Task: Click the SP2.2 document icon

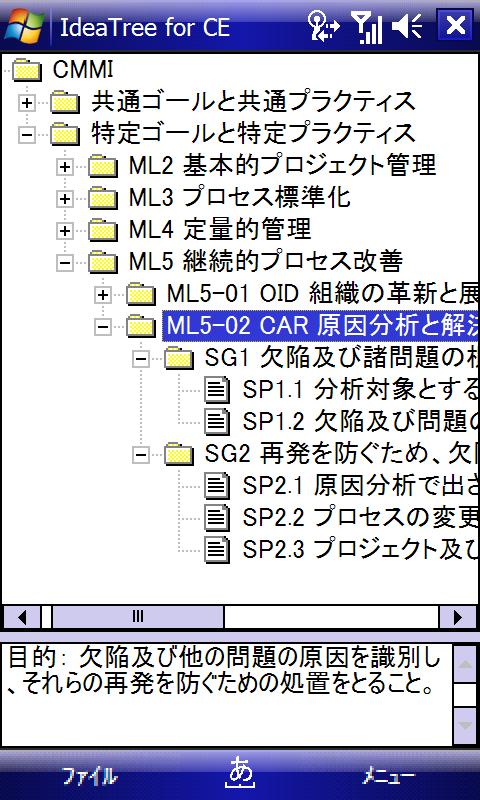Action: click(x=217, y=518)
